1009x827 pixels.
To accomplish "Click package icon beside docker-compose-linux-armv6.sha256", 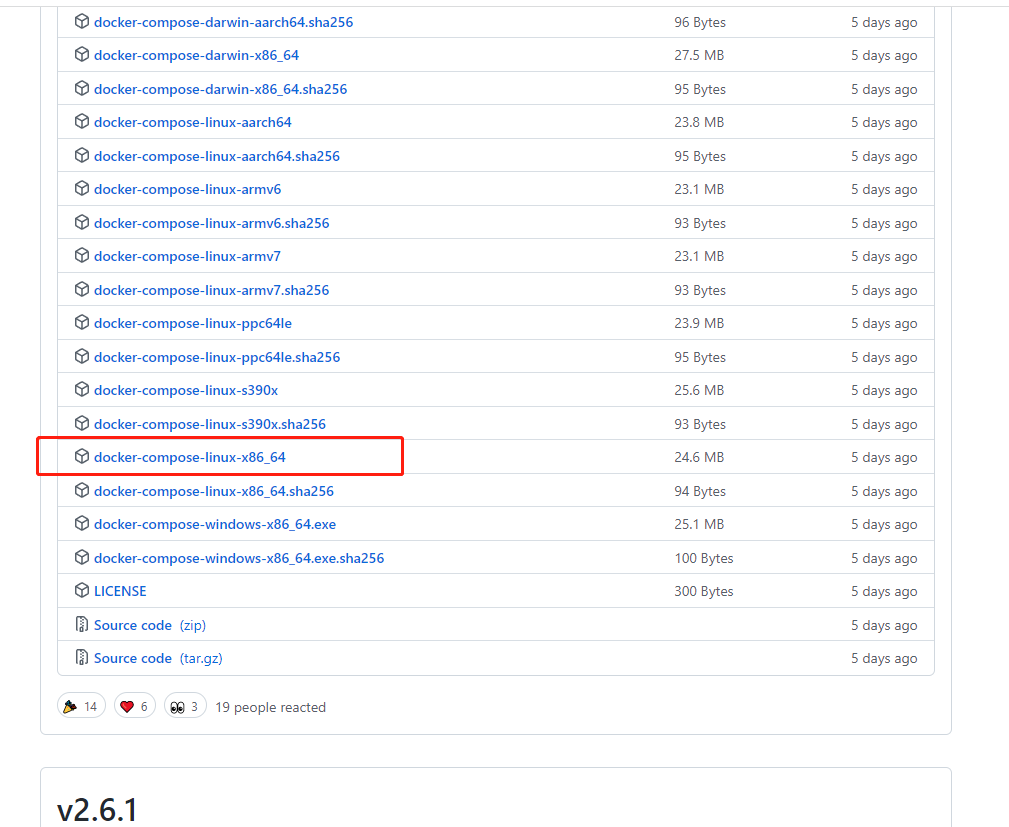I will (x=82, y=222).
